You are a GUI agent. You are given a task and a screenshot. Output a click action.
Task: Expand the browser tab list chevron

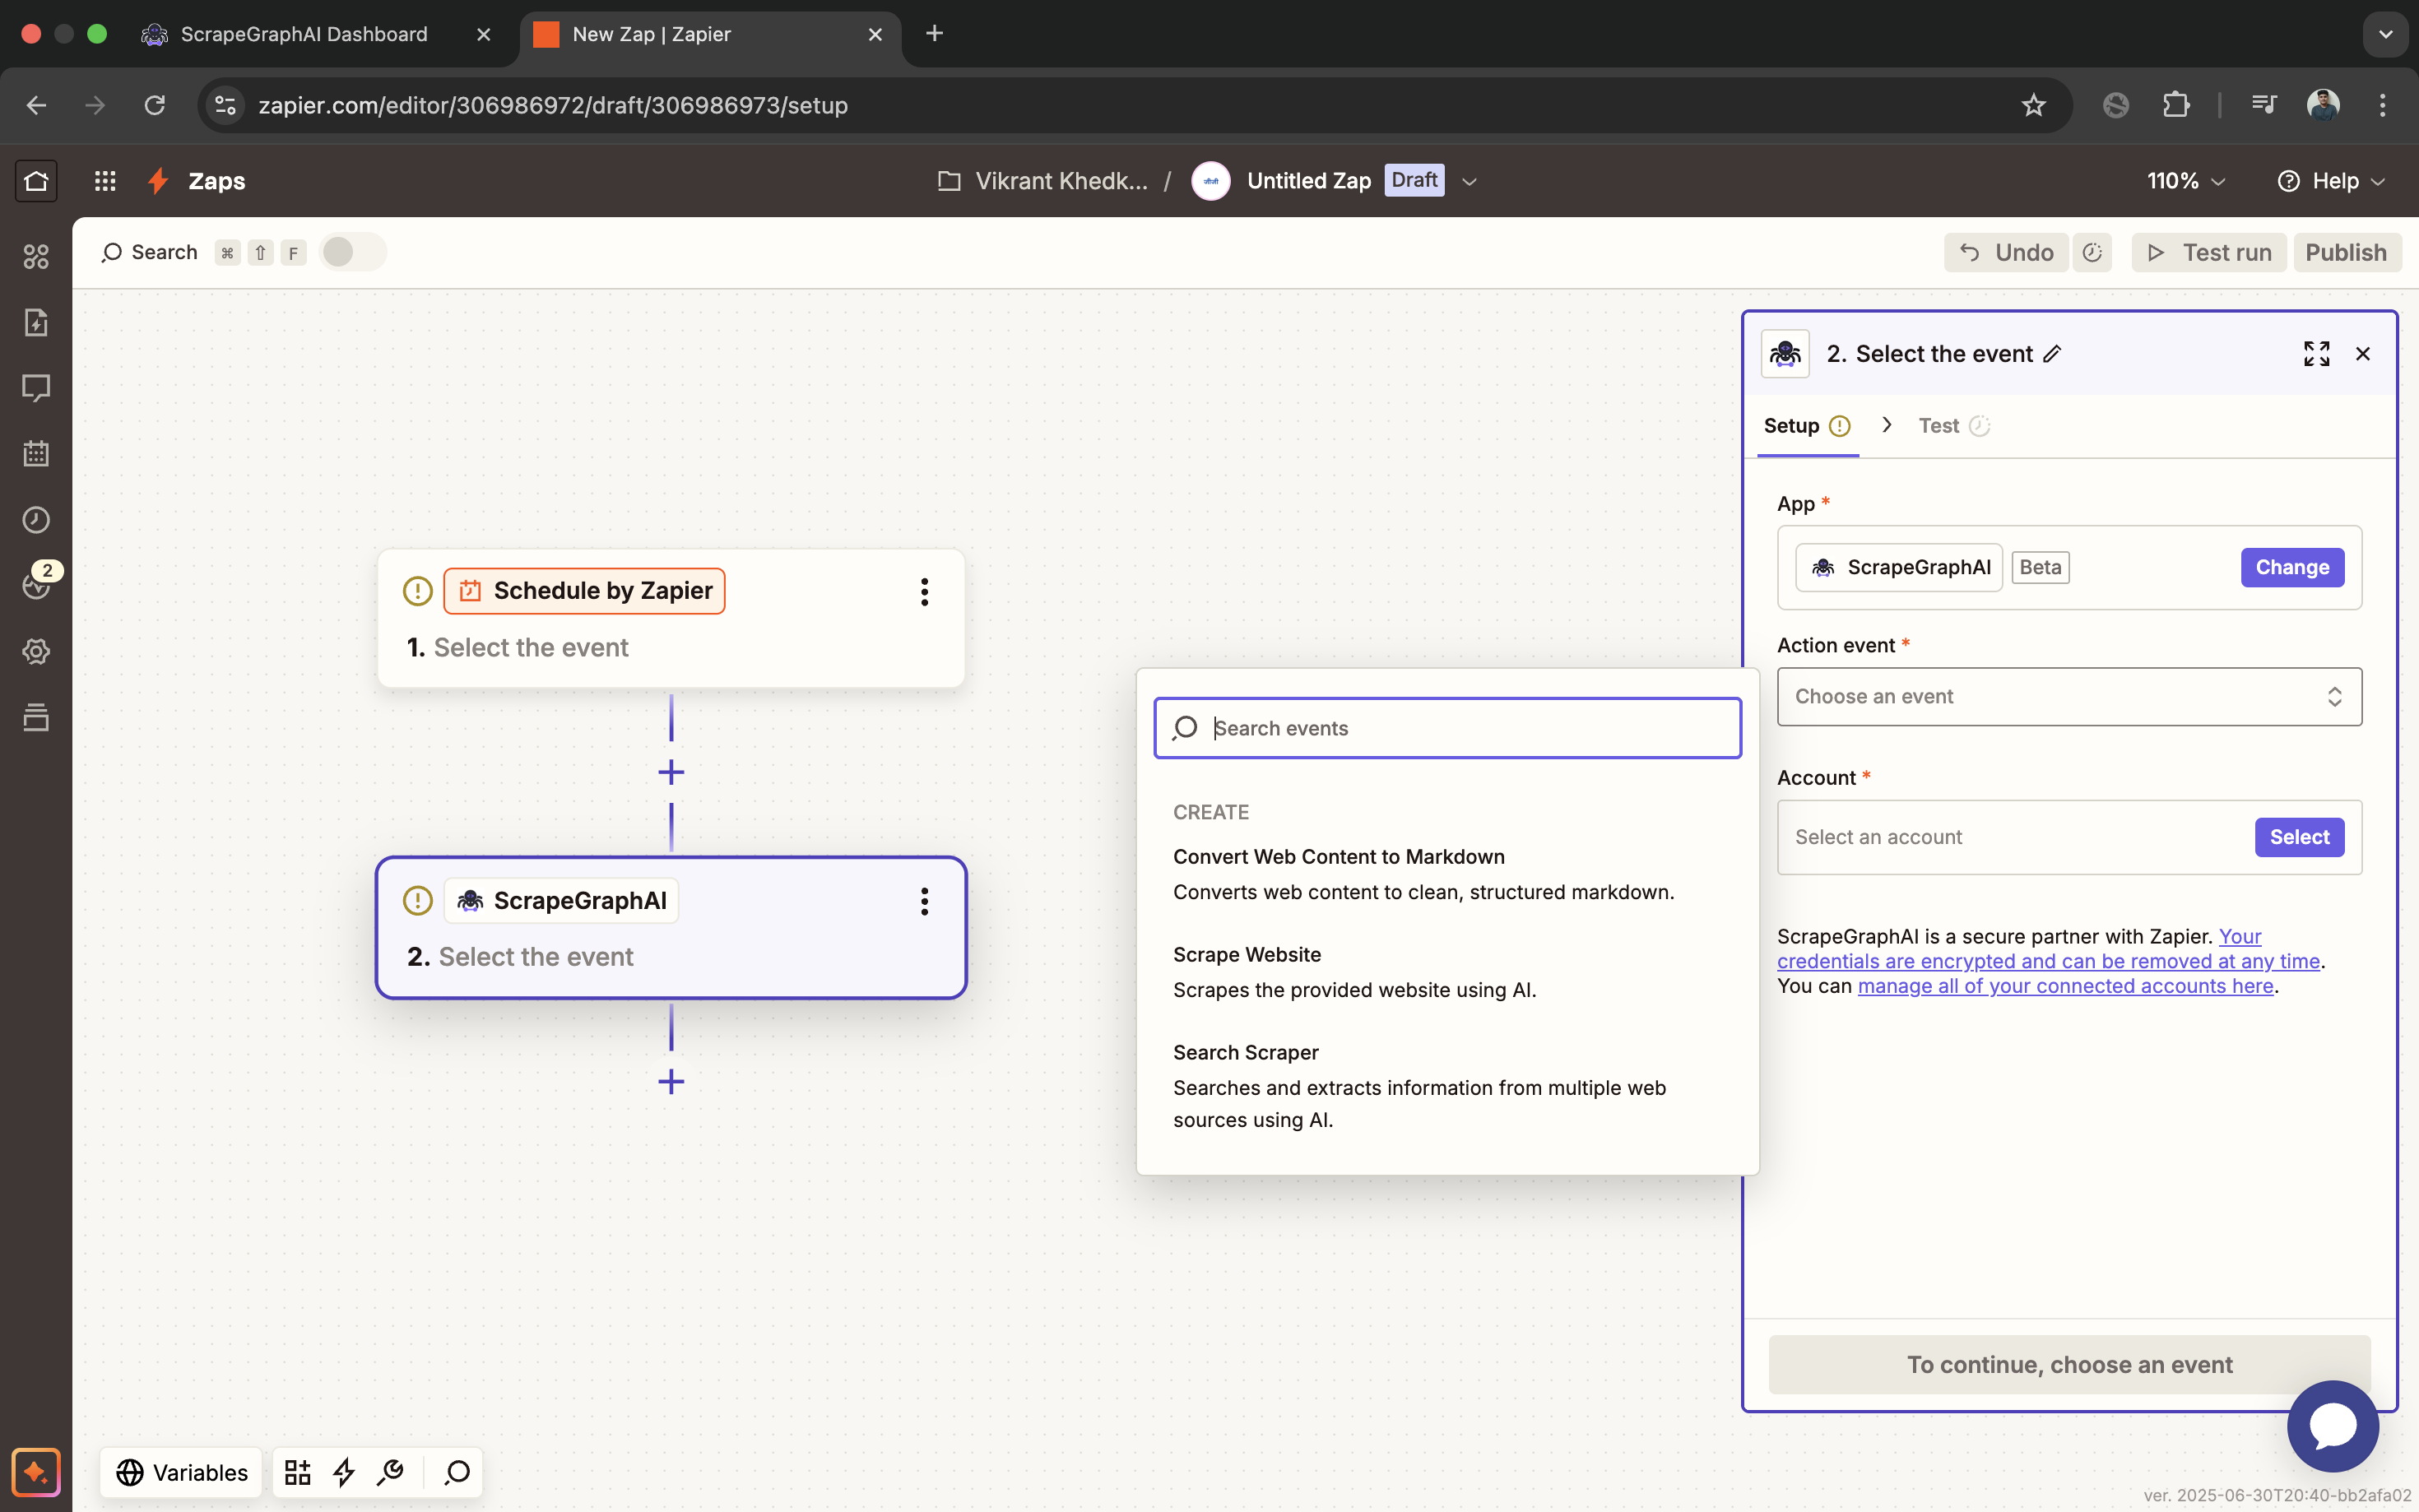click(2386, 34)
